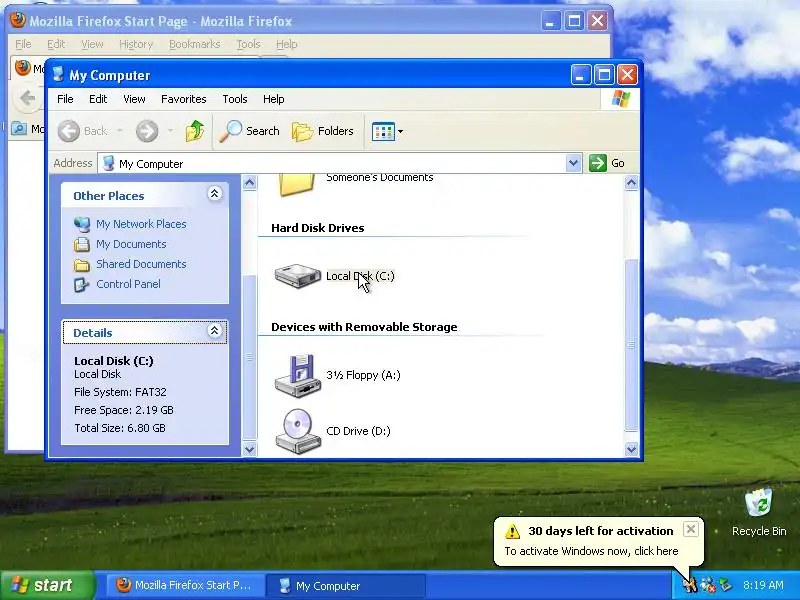Viewport: 800px width, 600px height.
Task: Open the Firefox window's Tools menu
Action: click(248, 44)
